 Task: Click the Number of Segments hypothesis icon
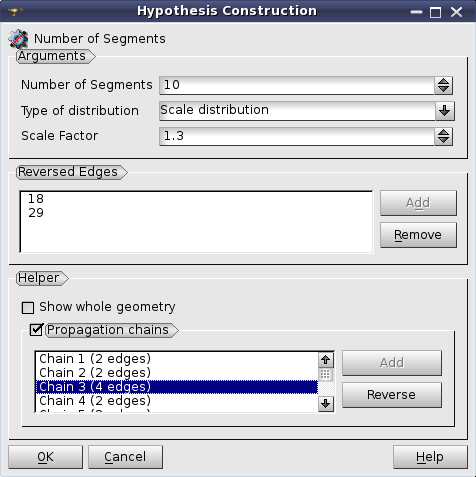tap(18, 39)
